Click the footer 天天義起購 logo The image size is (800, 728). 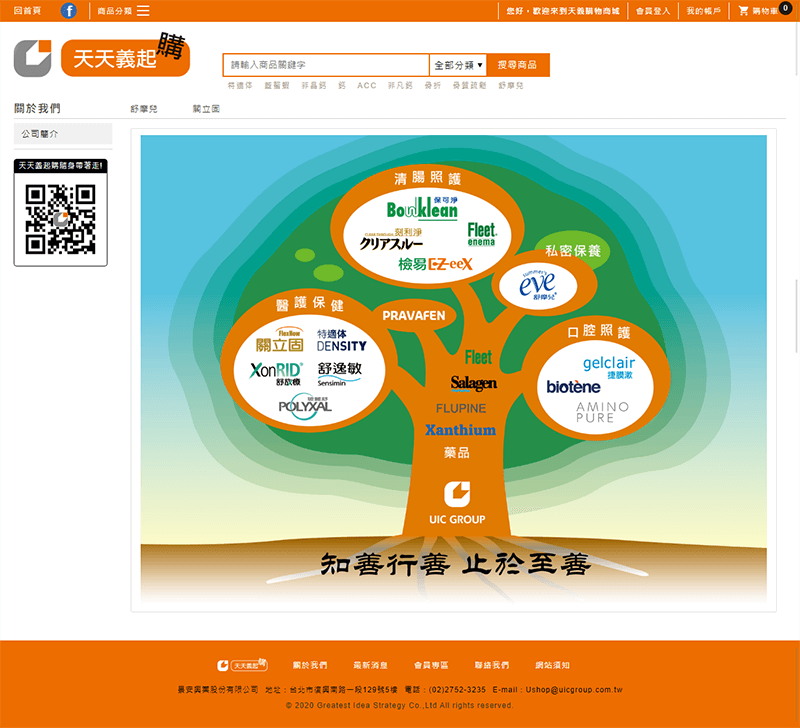point(242,665)
